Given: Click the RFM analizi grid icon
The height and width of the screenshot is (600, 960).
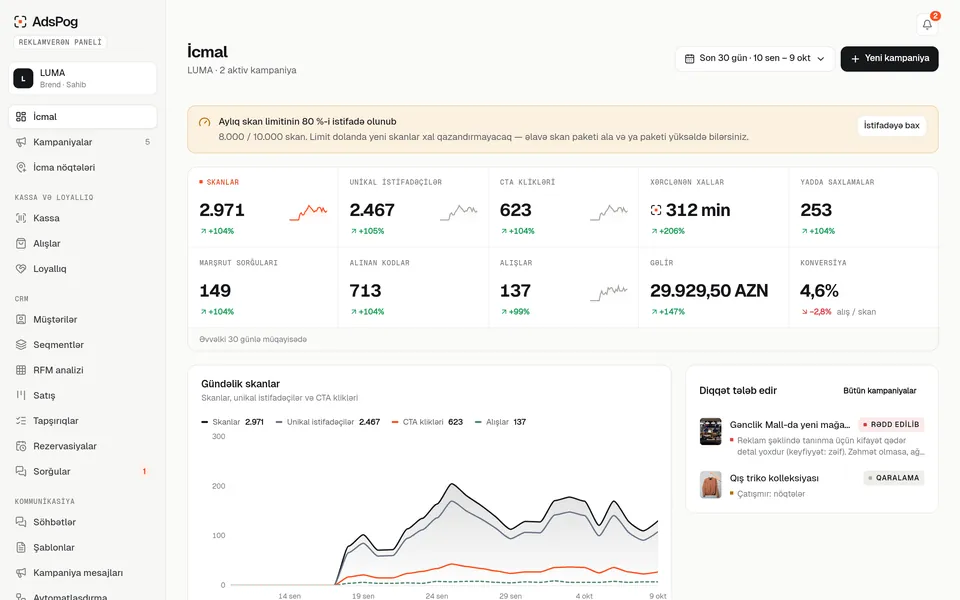Looking at the screenshot, I should click(x=21, y=370).
